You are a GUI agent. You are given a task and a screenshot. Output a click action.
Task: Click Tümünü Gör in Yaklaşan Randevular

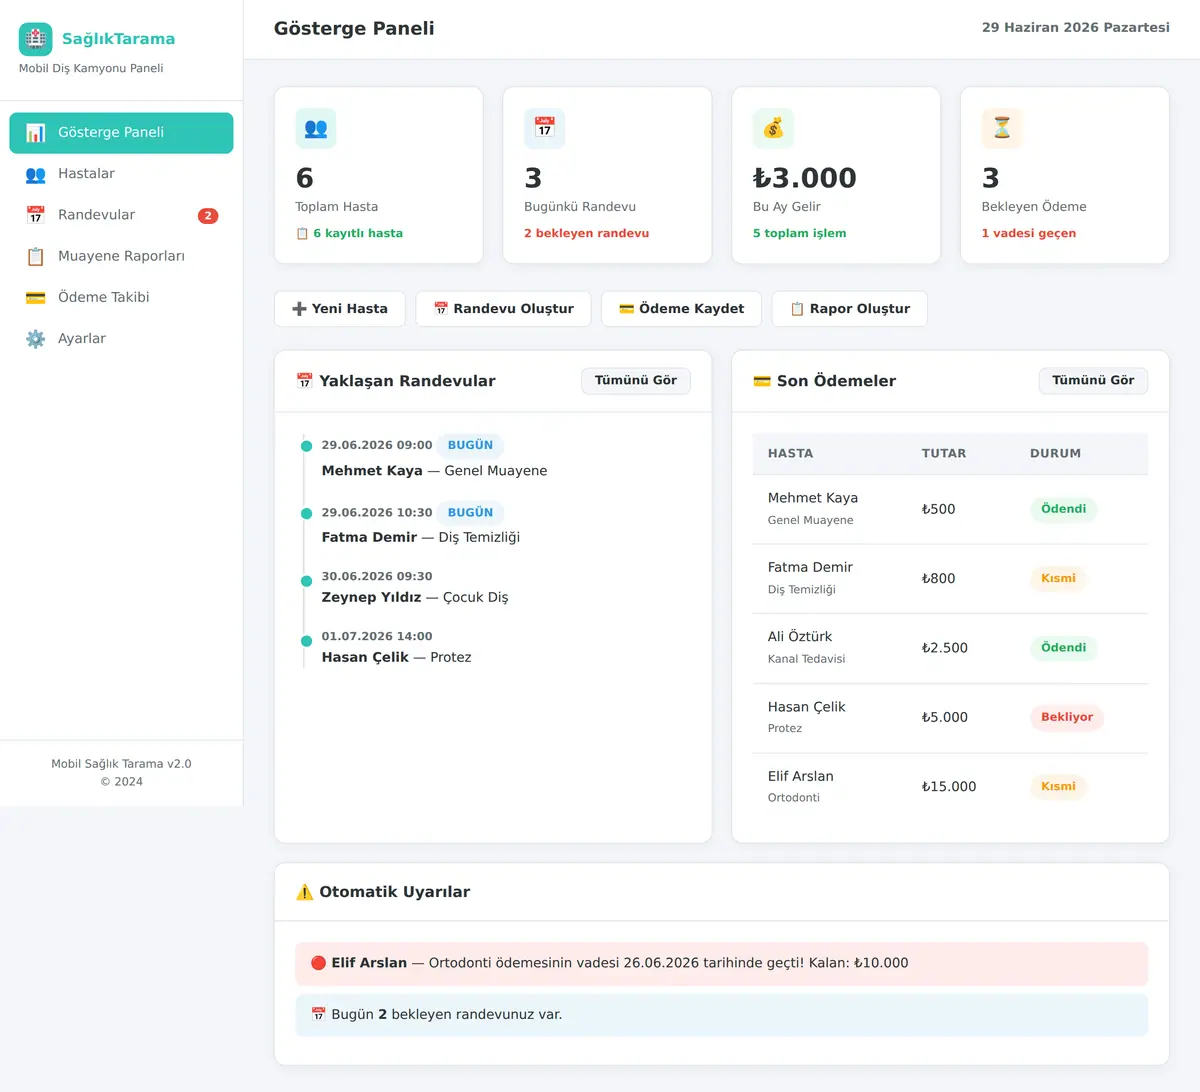[636, 381]
